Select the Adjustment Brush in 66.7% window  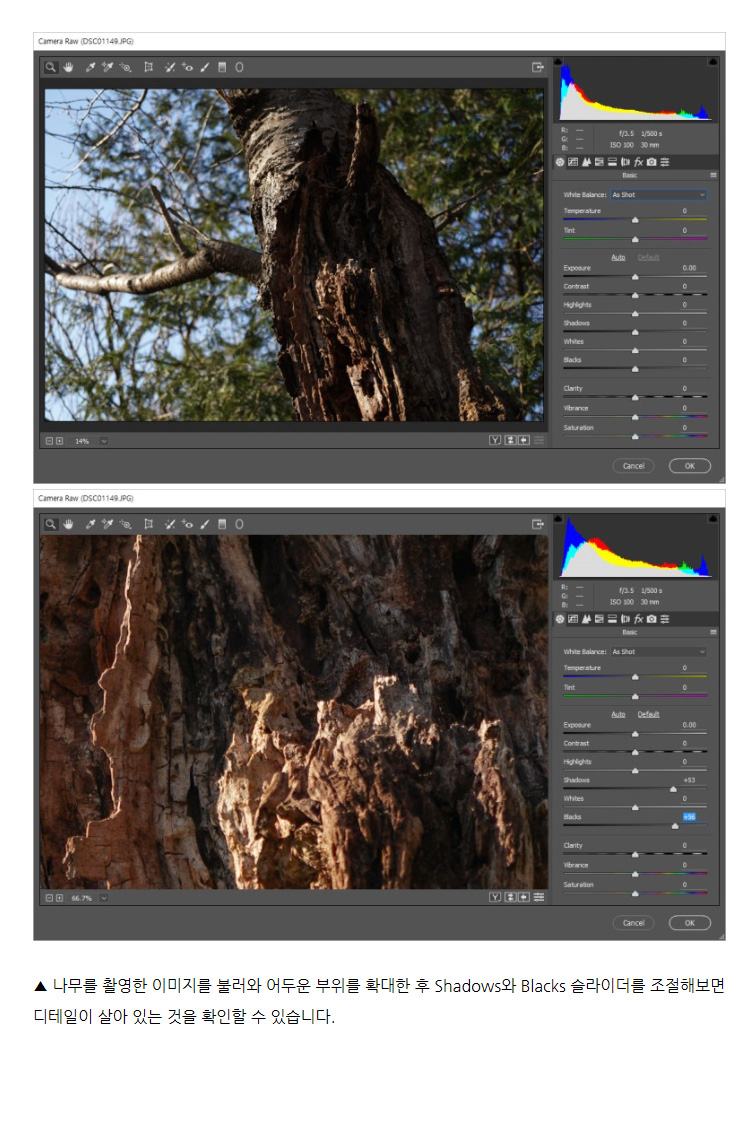click(x=205, y=524)
